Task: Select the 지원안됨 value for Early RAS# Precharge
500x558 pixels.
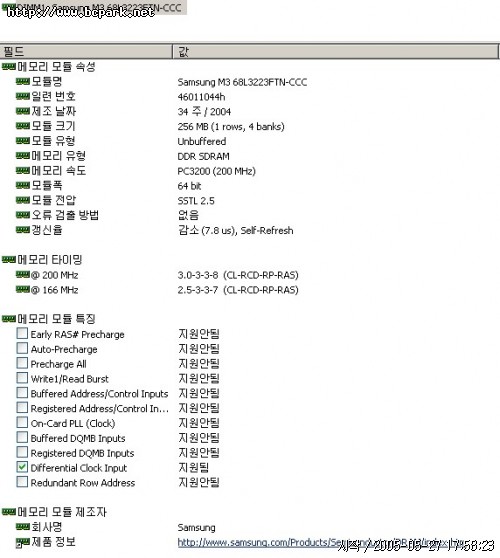Action: pos(199,334)
